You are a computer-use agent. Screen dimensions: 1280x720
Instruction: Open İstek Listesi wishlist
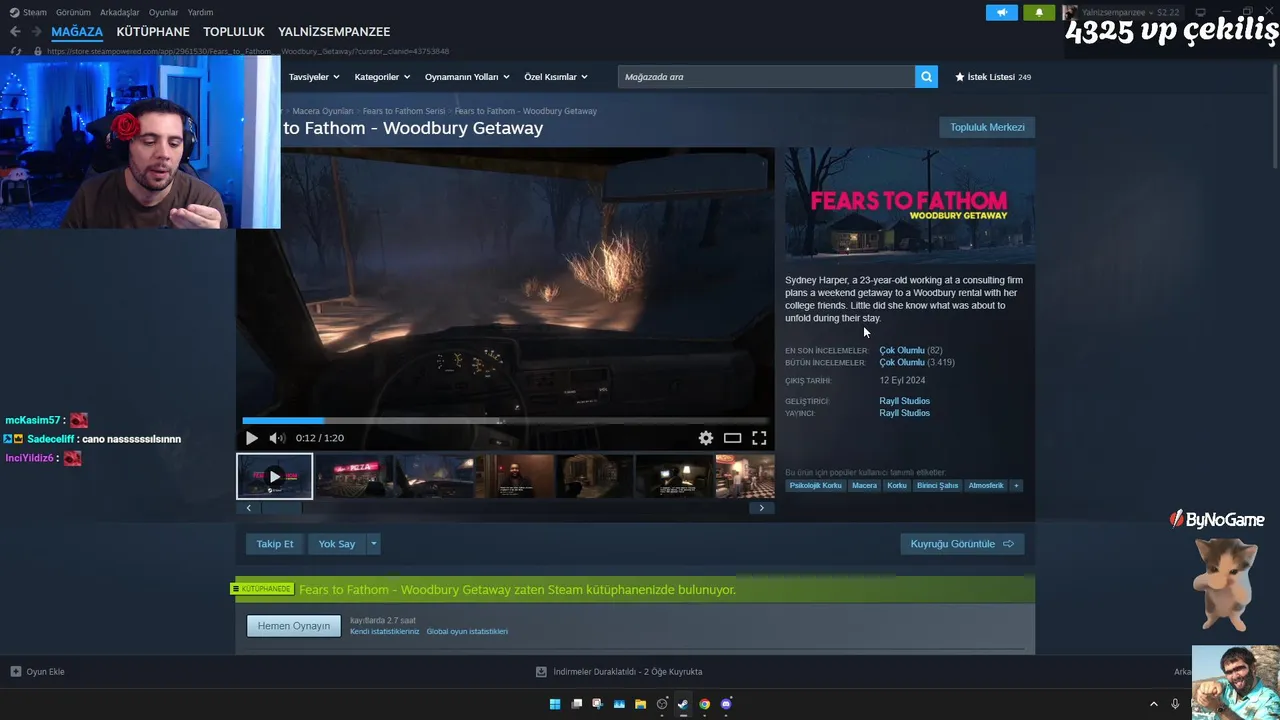[x=992, y=77]
